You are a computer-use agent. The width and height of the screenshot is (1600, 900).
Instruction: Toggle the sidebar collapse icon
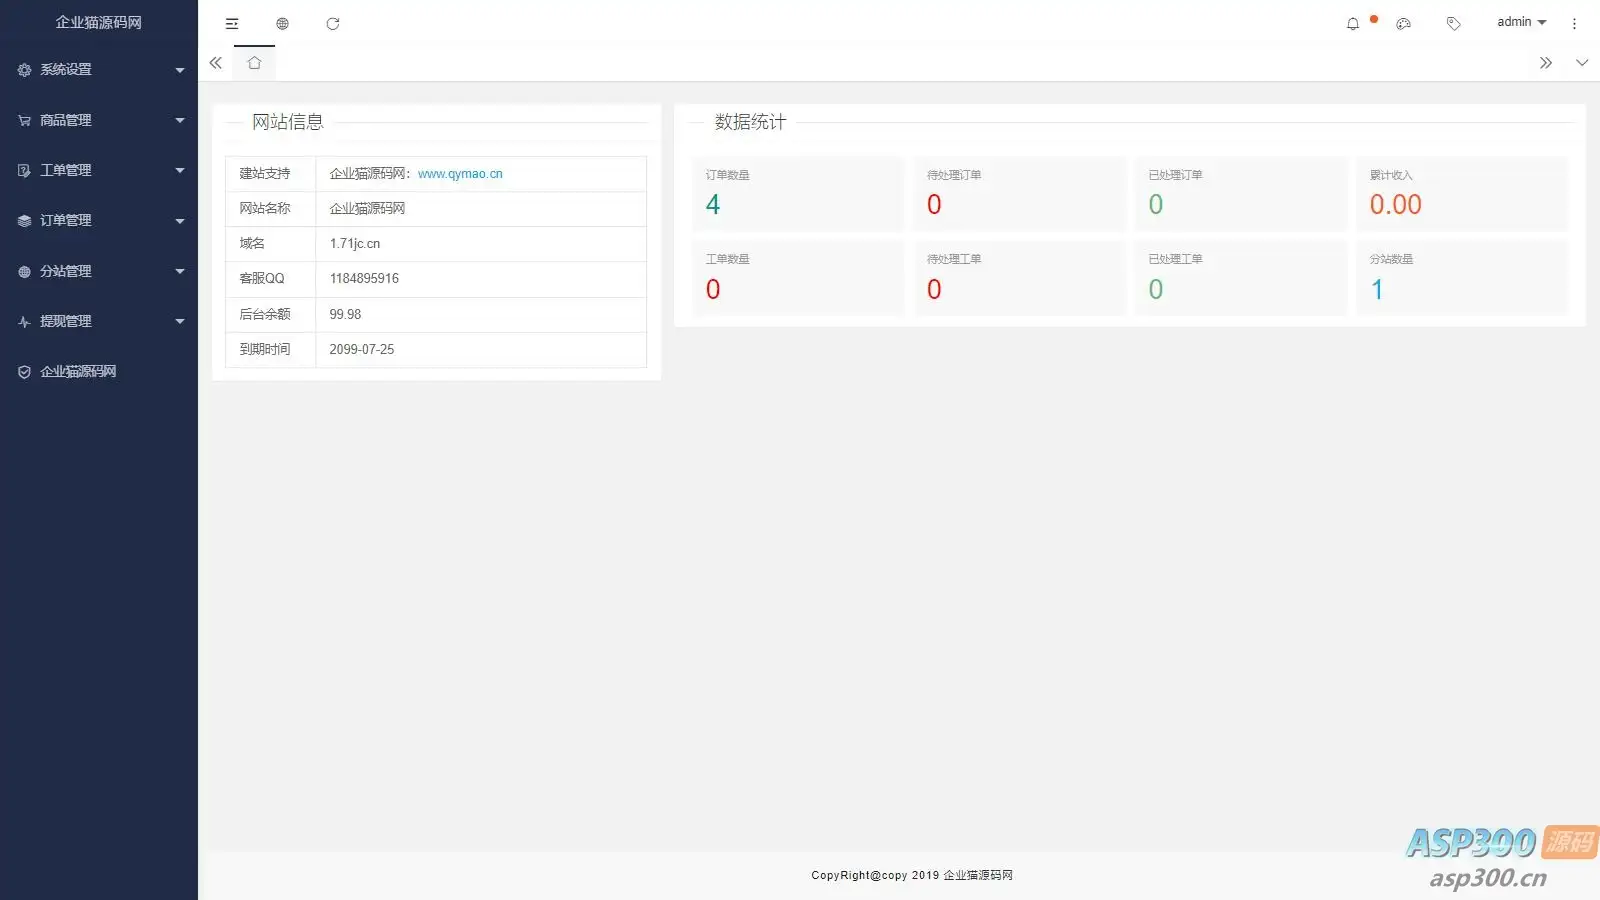click(232, 23)
